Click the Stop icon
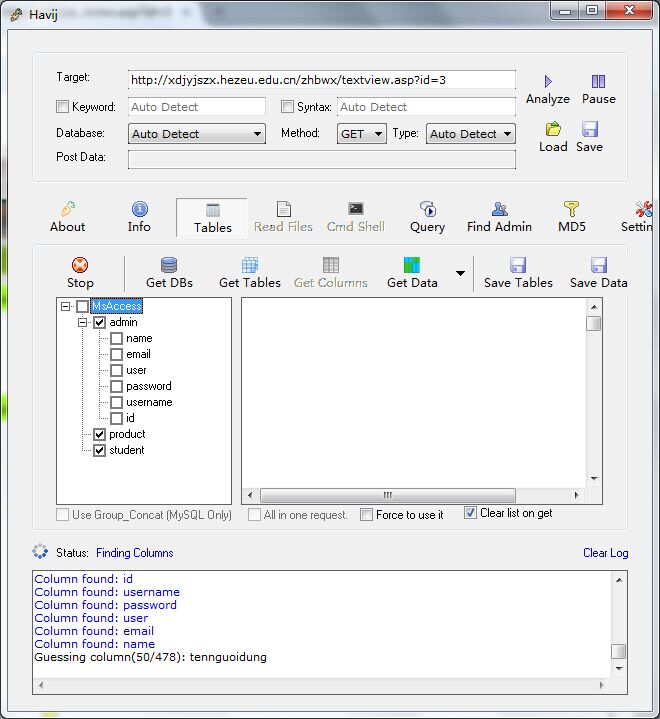 pos(80,265)
